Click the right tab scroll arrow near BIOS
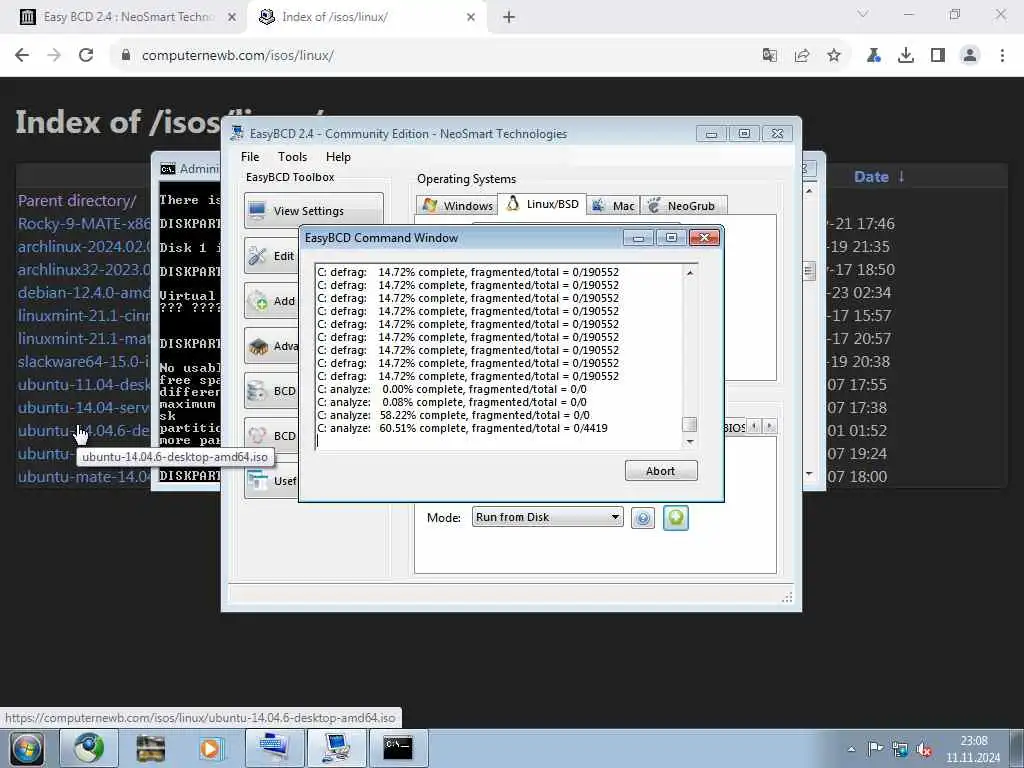This screenshot has height=768, width=1024. pyautogui.click(x=769, y=426)
